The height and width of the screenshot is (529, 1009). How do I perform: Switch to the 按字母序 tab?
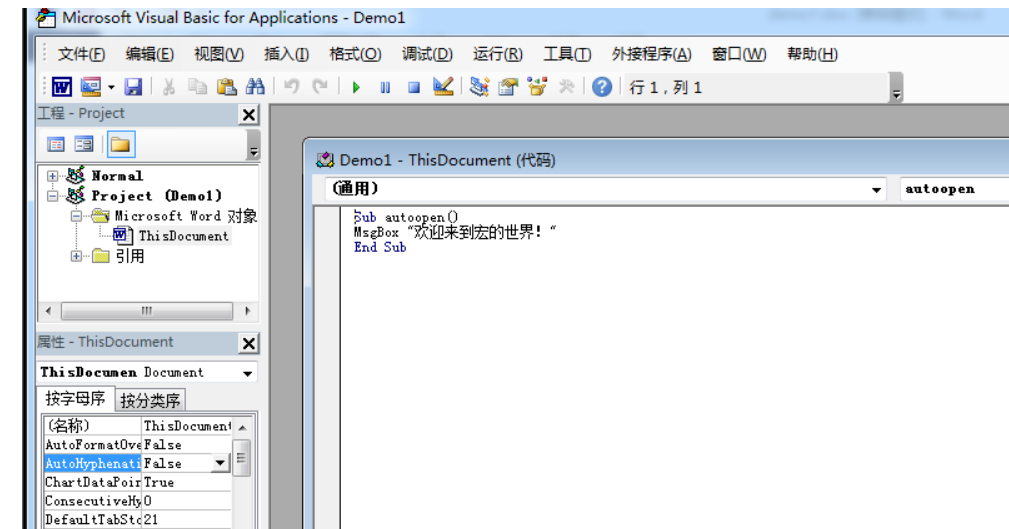tap(75, 399)
